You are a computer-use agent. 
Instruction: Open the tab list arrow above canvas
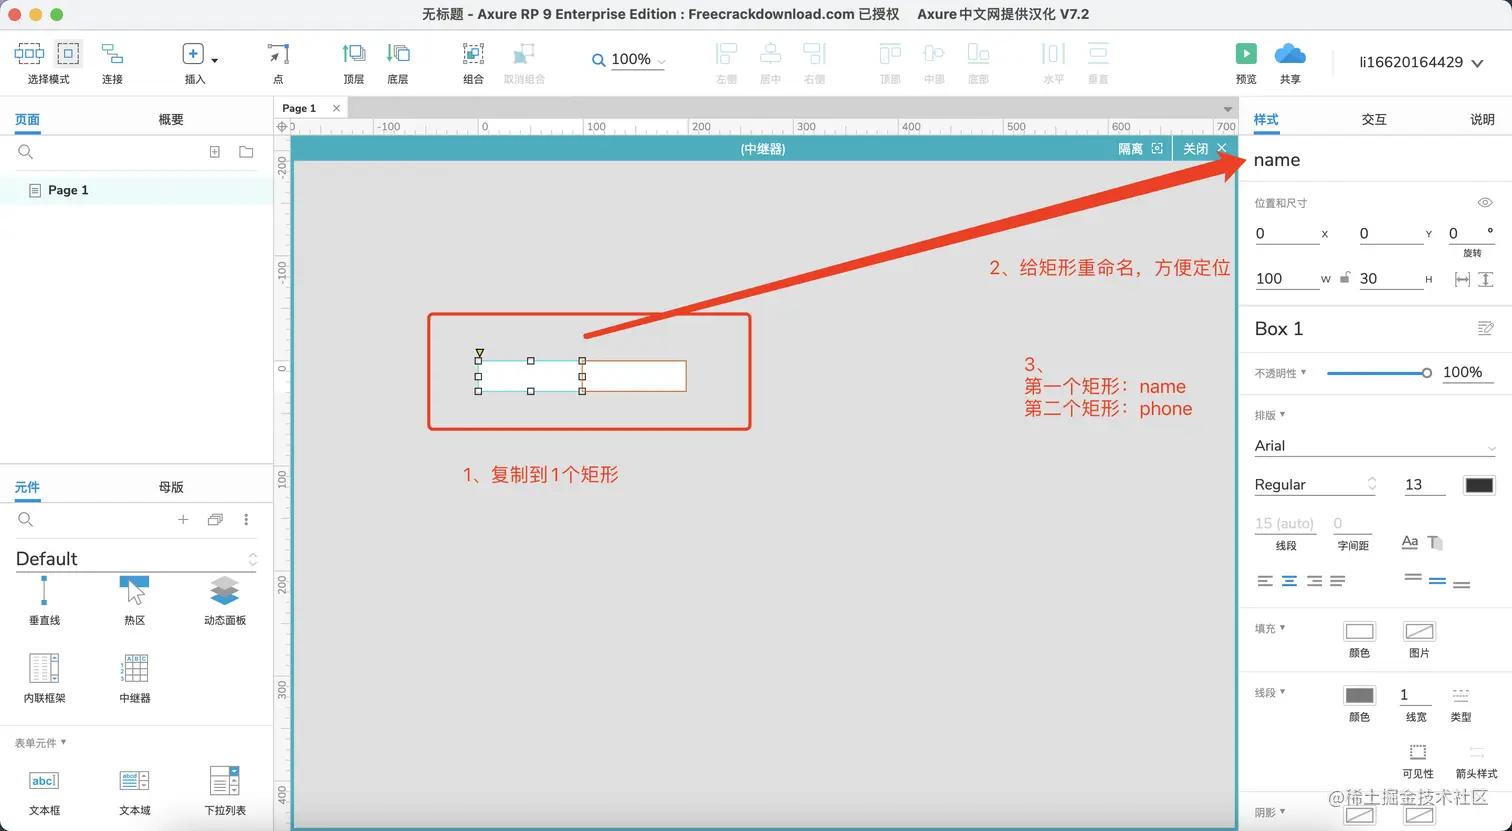(1228, 109)
